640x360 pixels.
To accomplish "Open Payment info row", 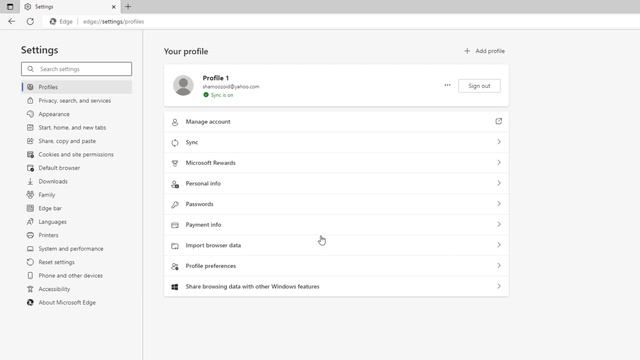I will click(336, 224).
